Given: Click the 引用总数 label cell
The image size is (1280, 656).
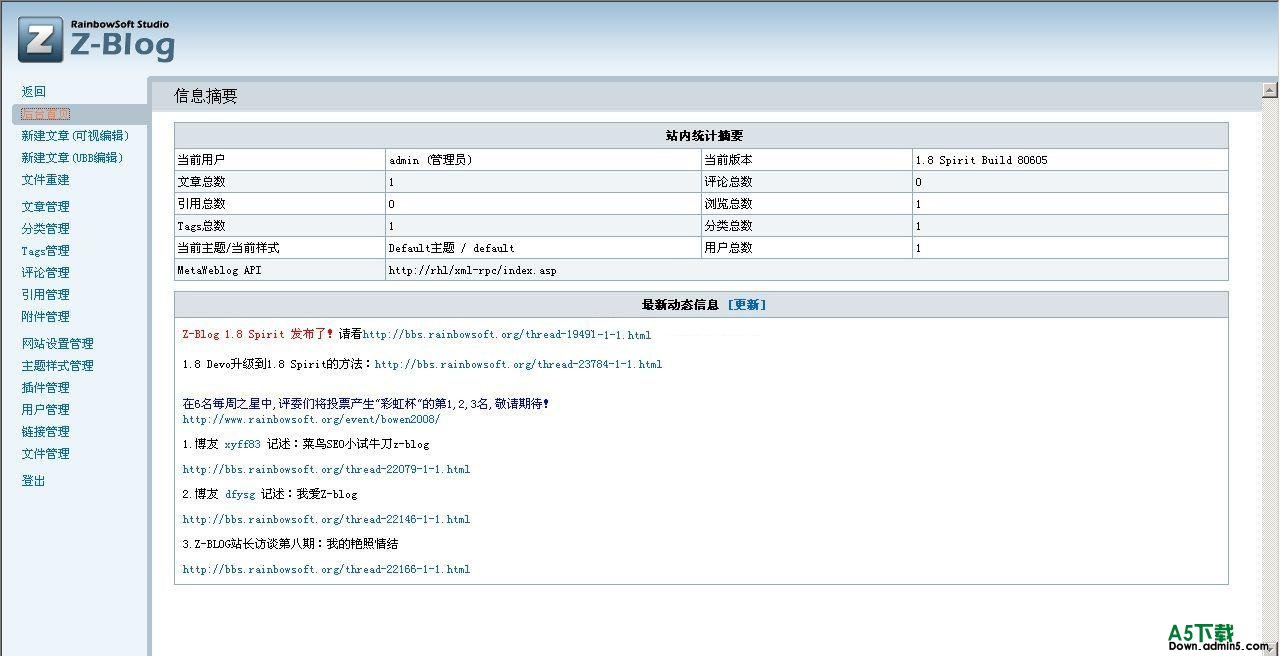Looking at the screenshot, I should (x=280, y=204).
